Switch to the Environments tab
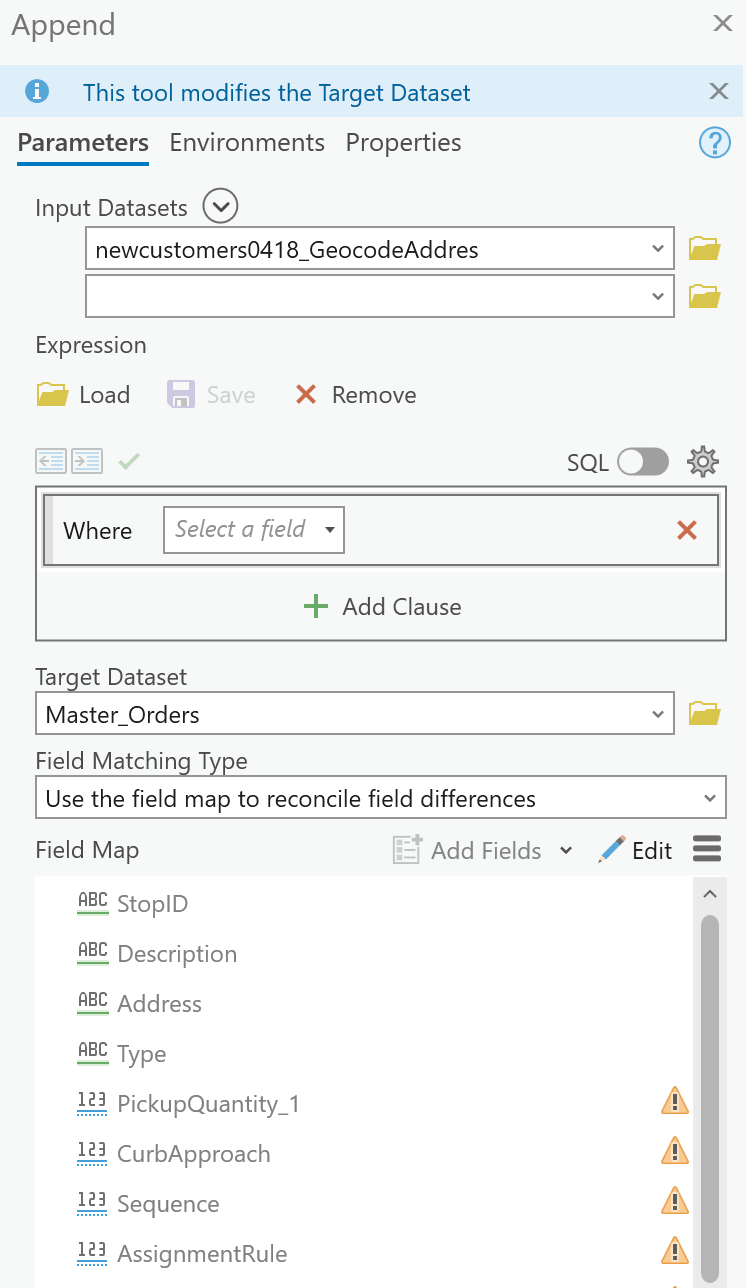Screen dimensions: 746x1288 pyautogui.click(x=247, y=143)
